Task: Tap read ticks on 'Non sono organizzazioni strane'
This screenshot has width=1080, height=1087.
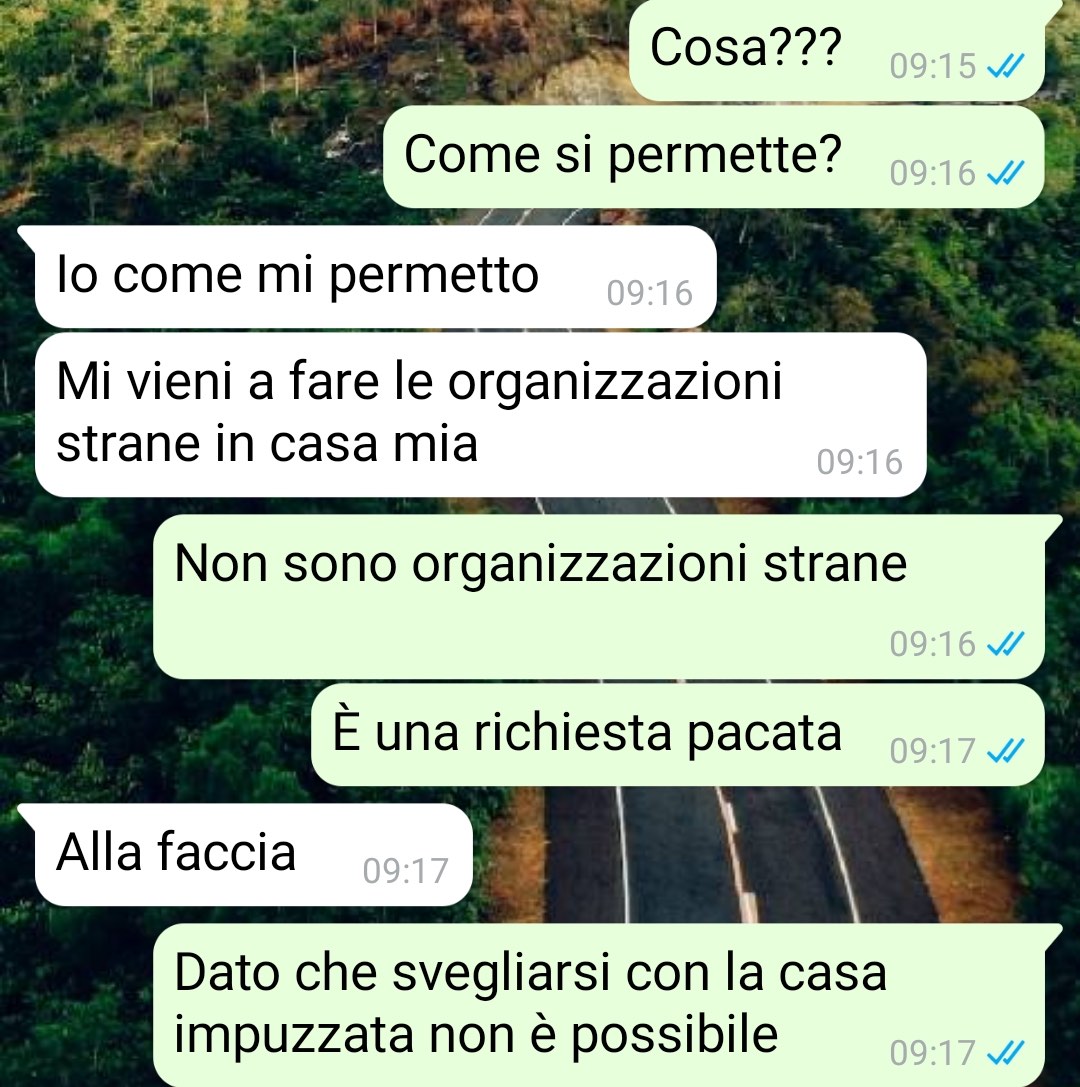Action: click(1005, 644)
